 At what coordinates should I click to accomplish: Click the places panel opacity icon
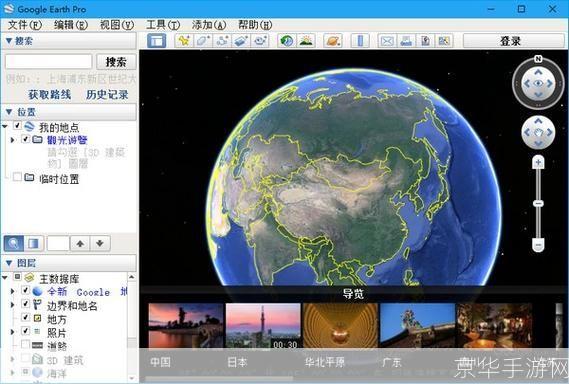[33, 243]
